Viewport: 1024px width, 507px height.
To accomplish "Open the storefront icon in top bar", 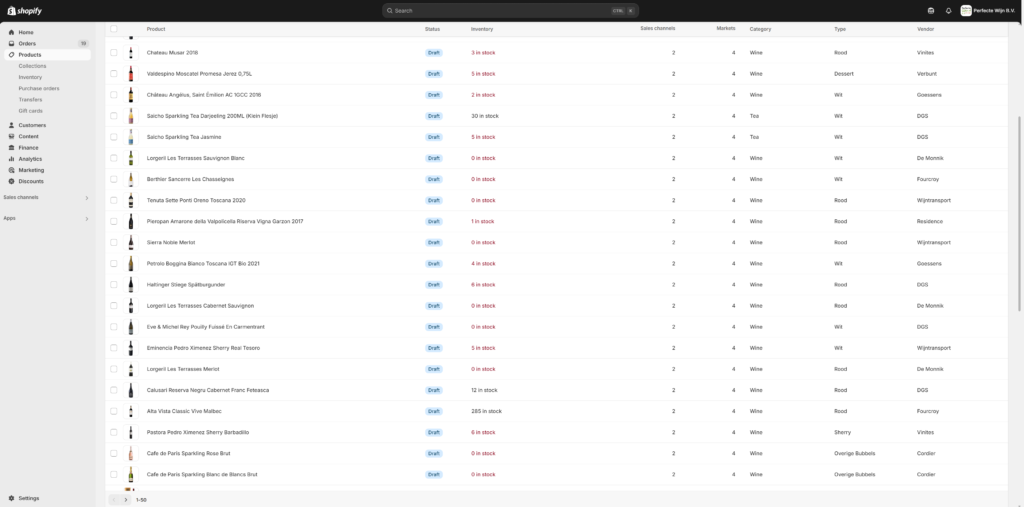I will 931,10.
